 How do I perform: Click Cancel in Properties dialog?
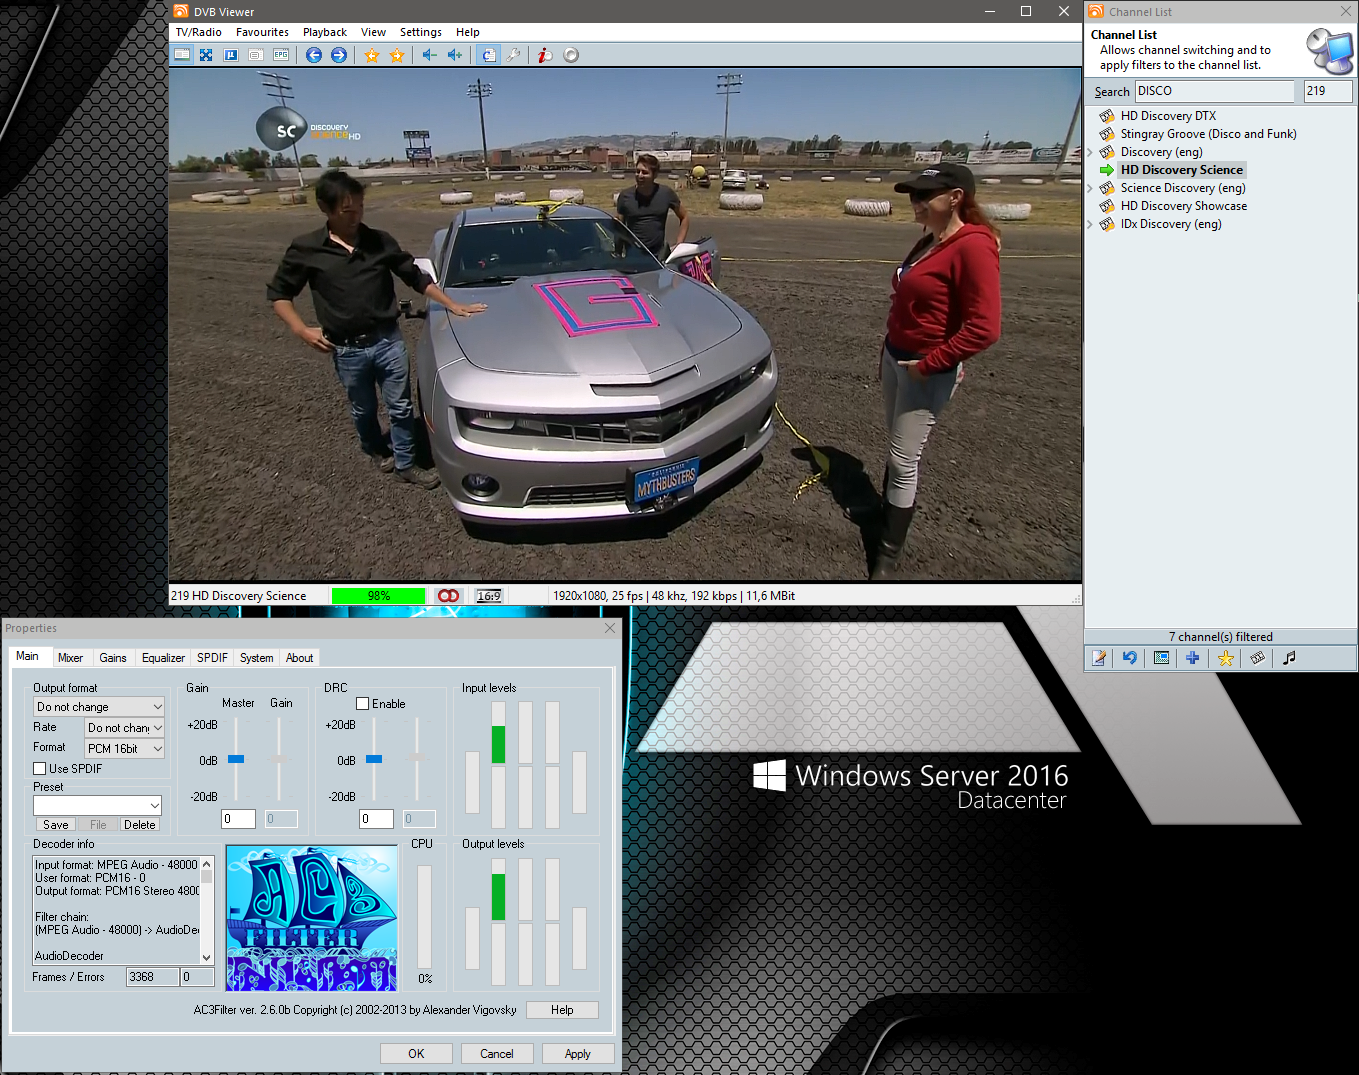pos(497,1054)
